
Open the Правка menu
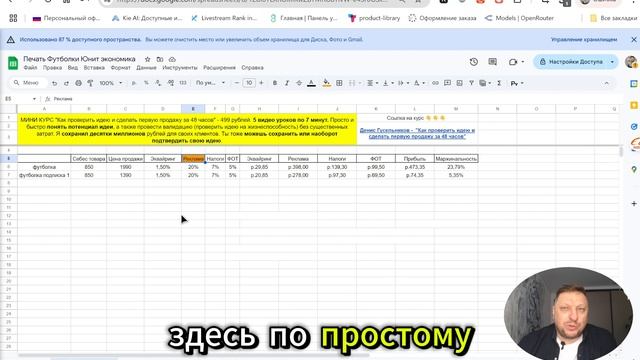pos(52,68)
